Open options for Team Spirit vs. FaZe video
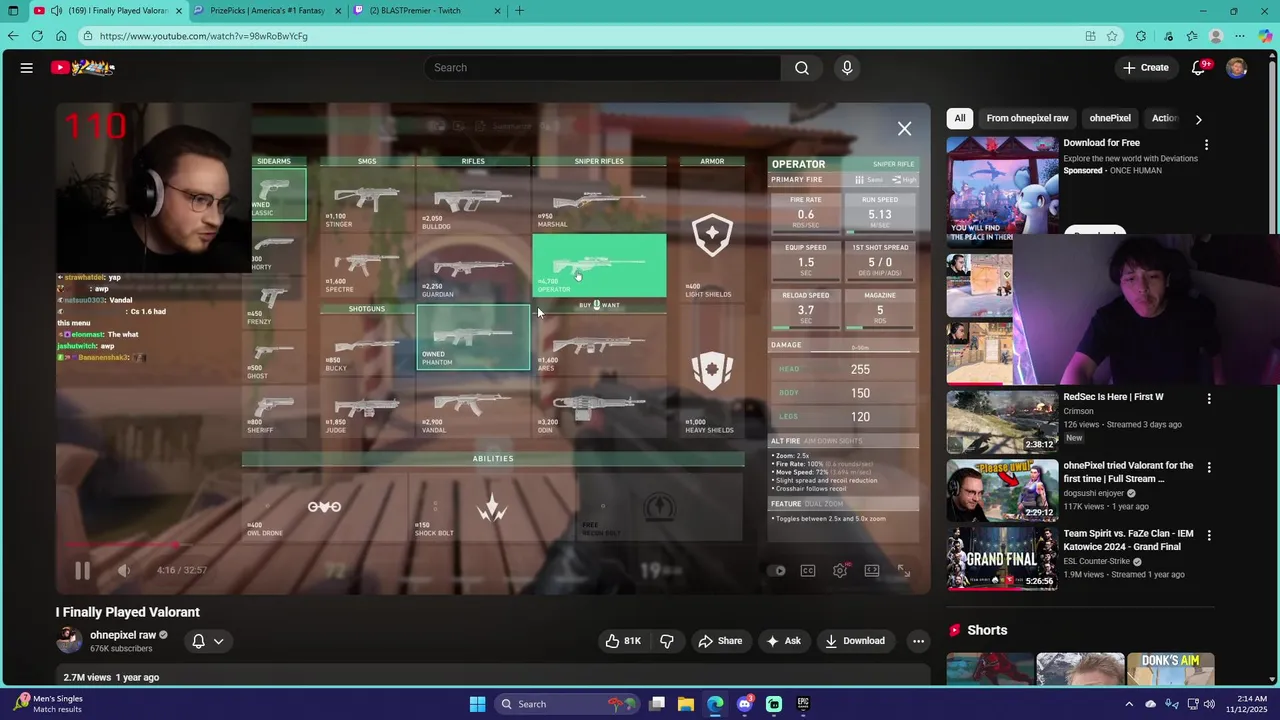1280x720 pixels. coord(1208,536)
